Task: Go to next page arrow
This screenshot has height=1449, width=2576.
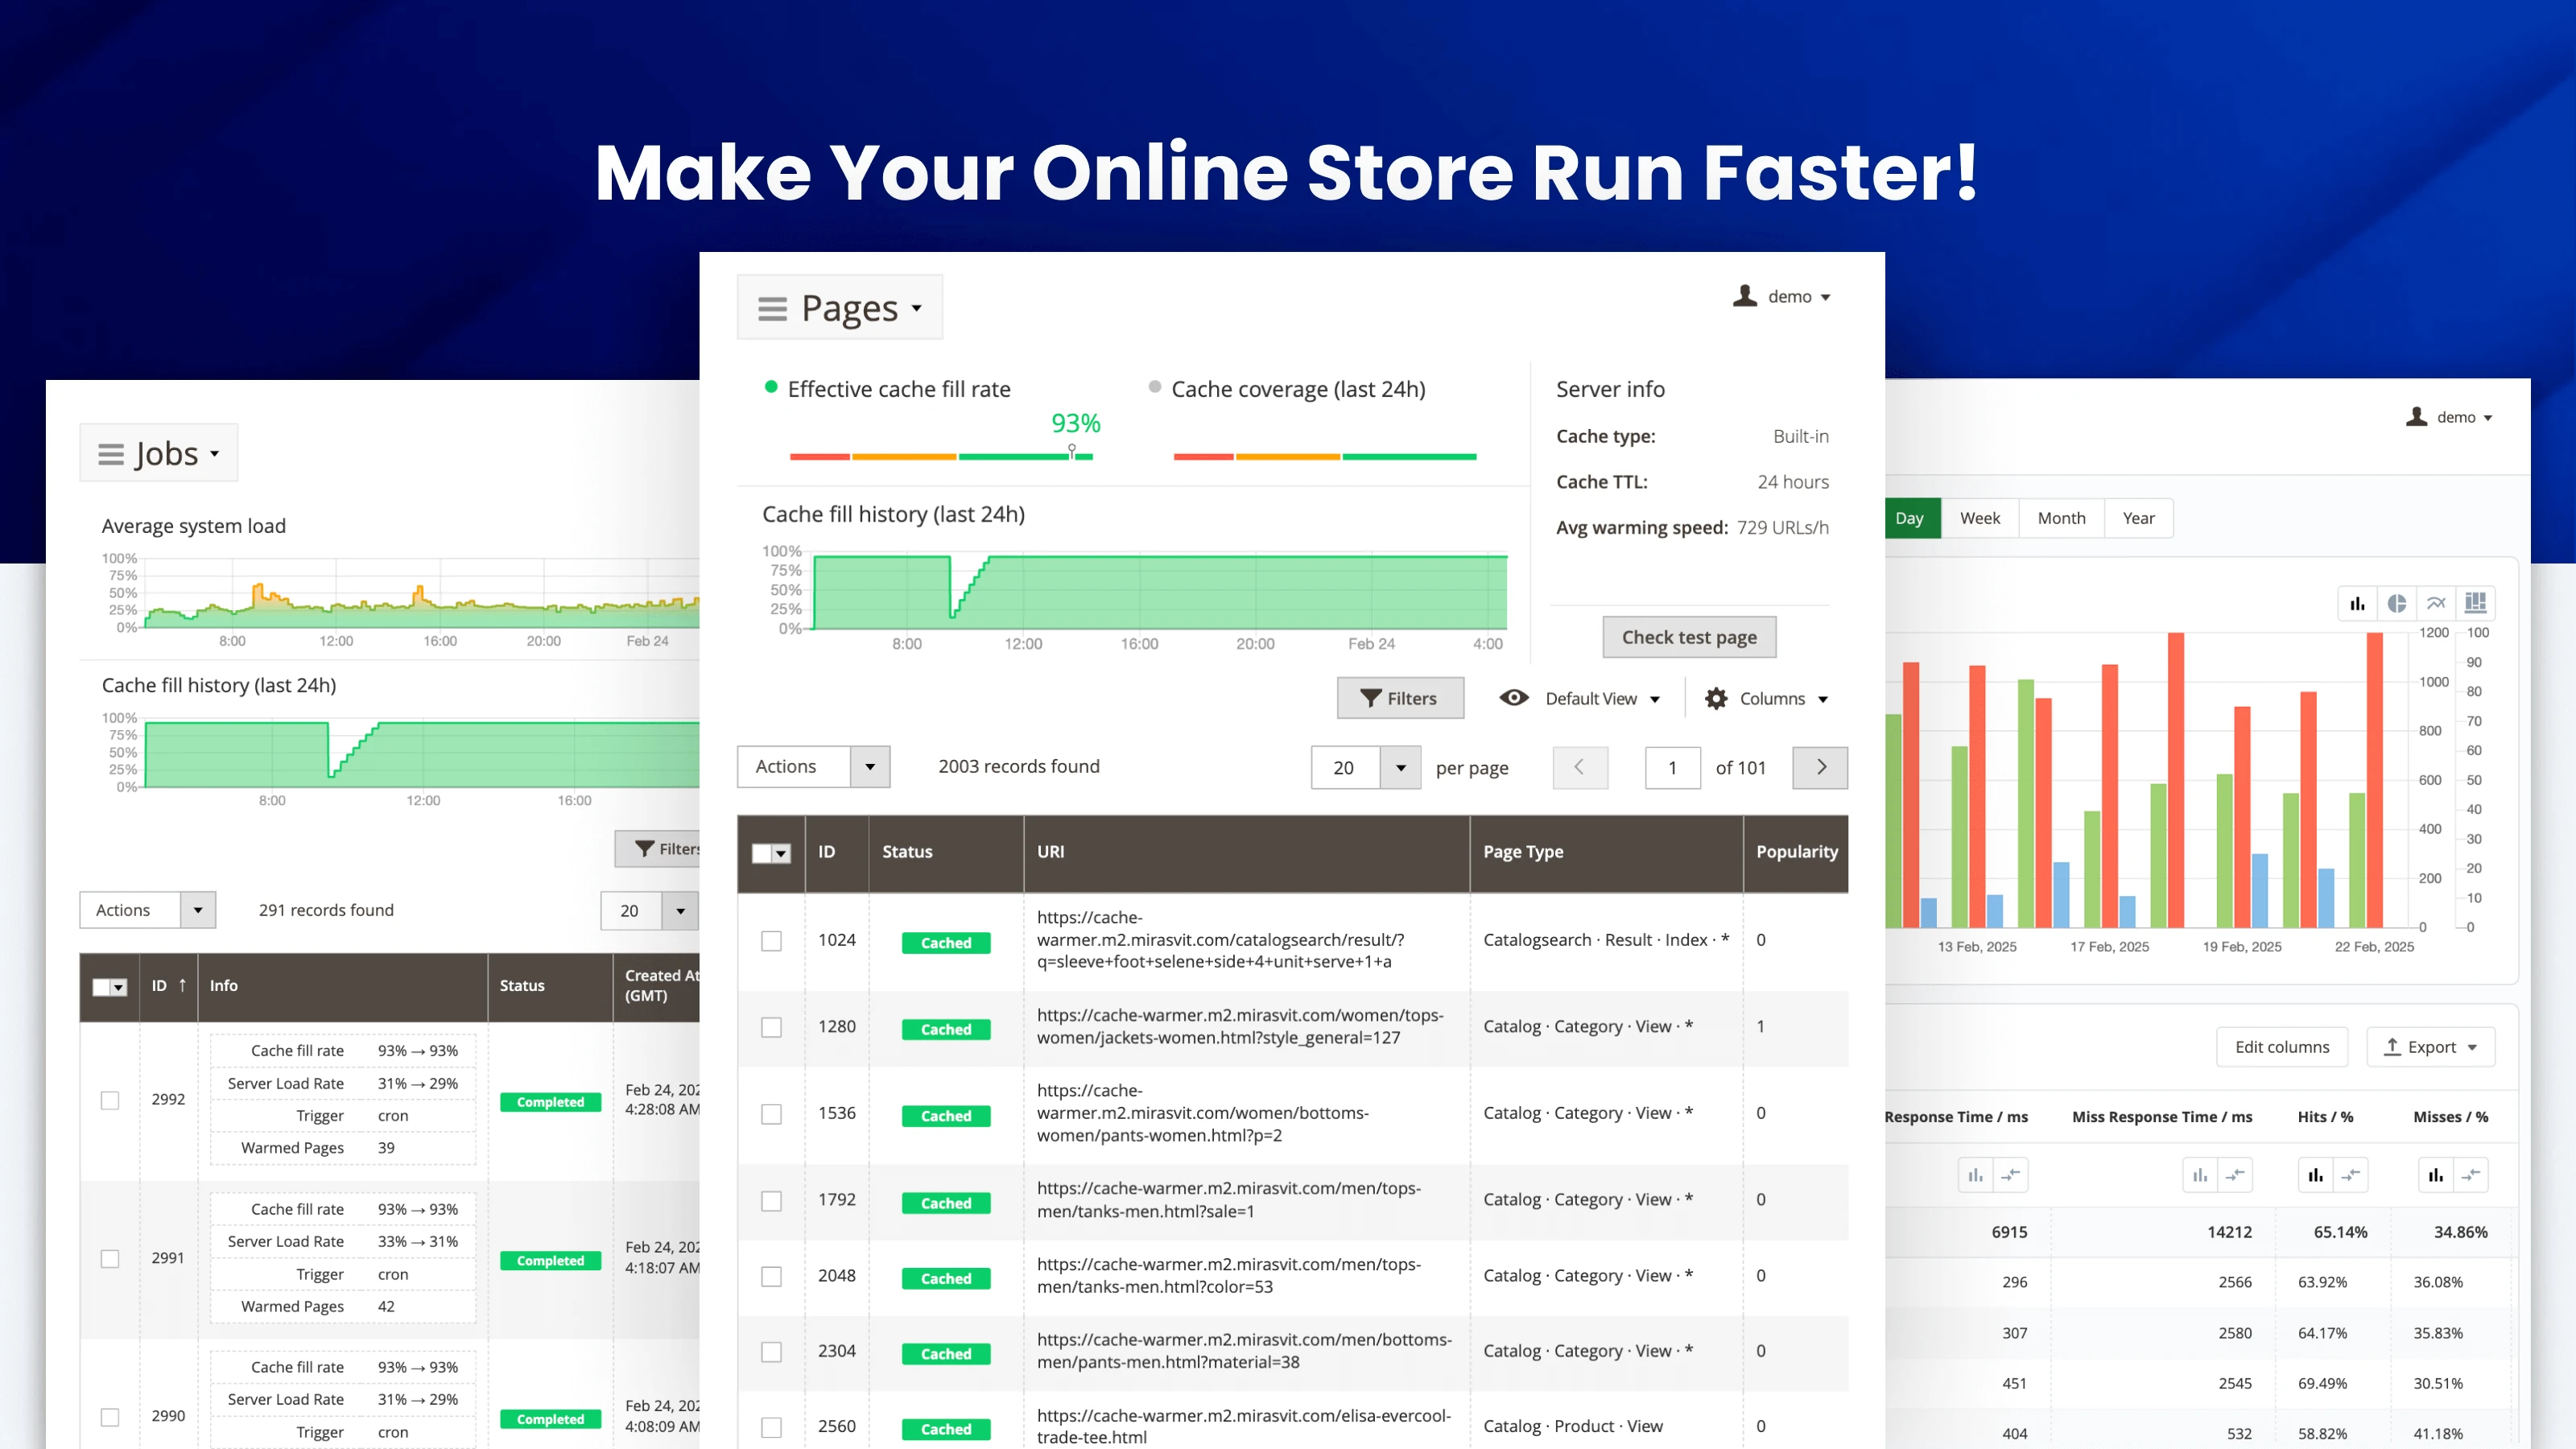Action: (x=1820, y=767)
